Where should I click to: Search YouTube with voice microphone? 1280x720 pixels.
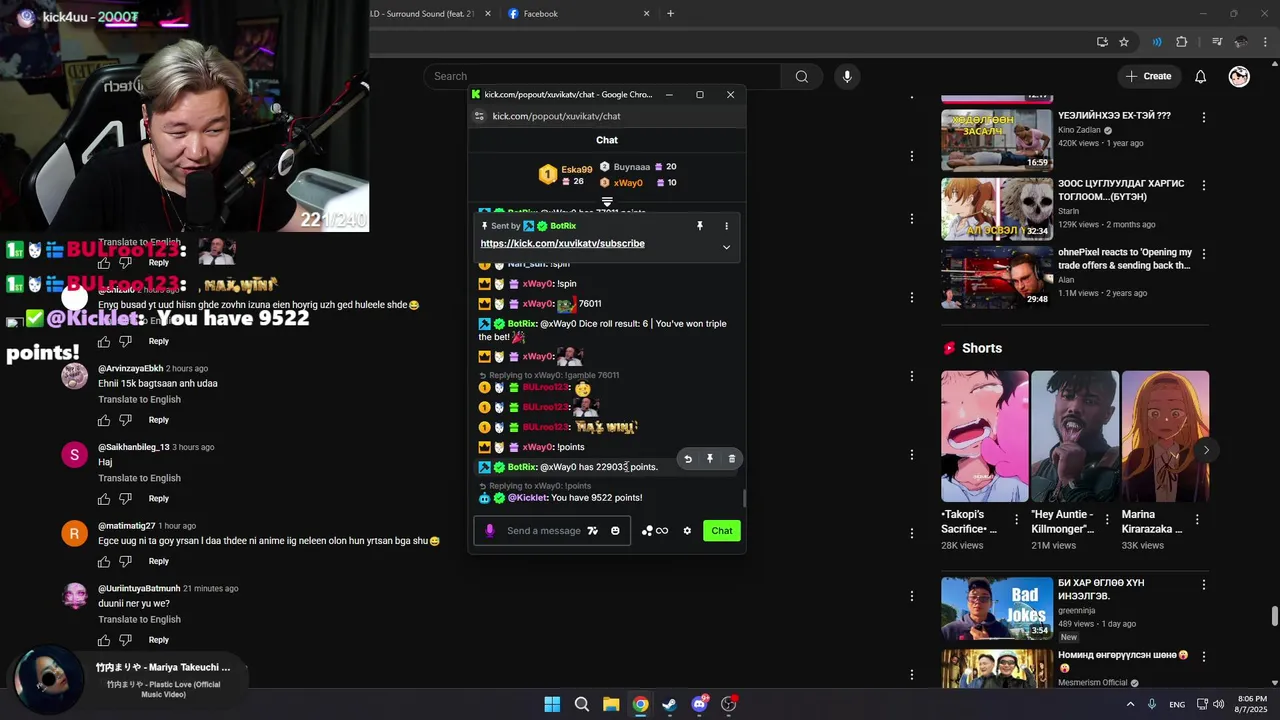[847, 76]
